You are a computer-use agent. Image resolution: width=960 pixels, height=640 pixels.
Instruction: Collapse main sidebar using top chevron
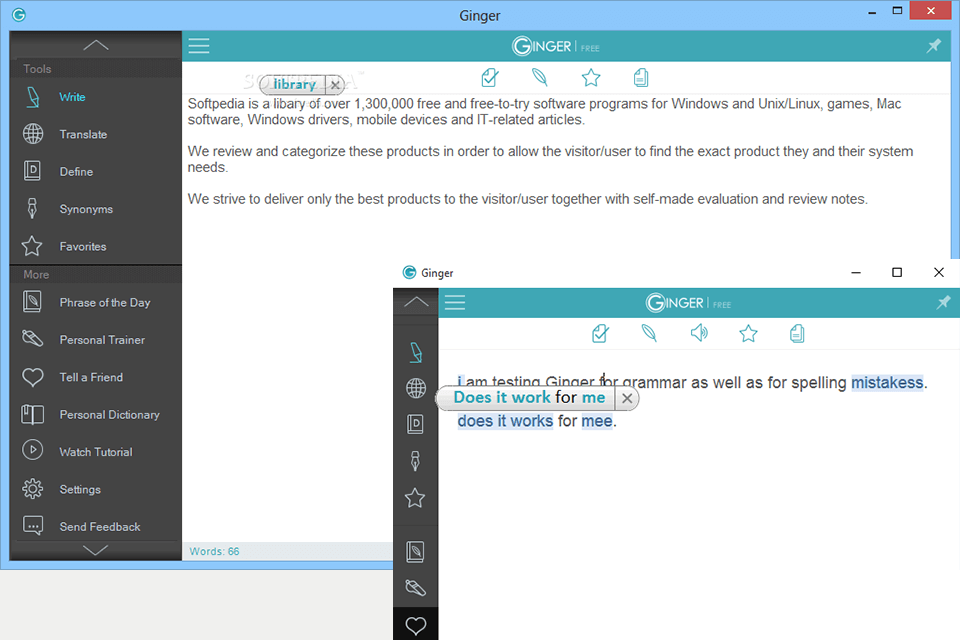[96, 45]
